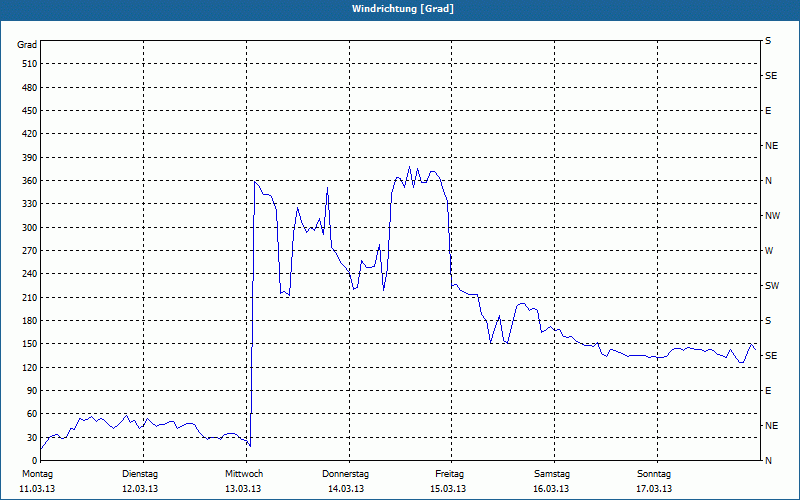Click the date 17.03.13

[654, 489]
